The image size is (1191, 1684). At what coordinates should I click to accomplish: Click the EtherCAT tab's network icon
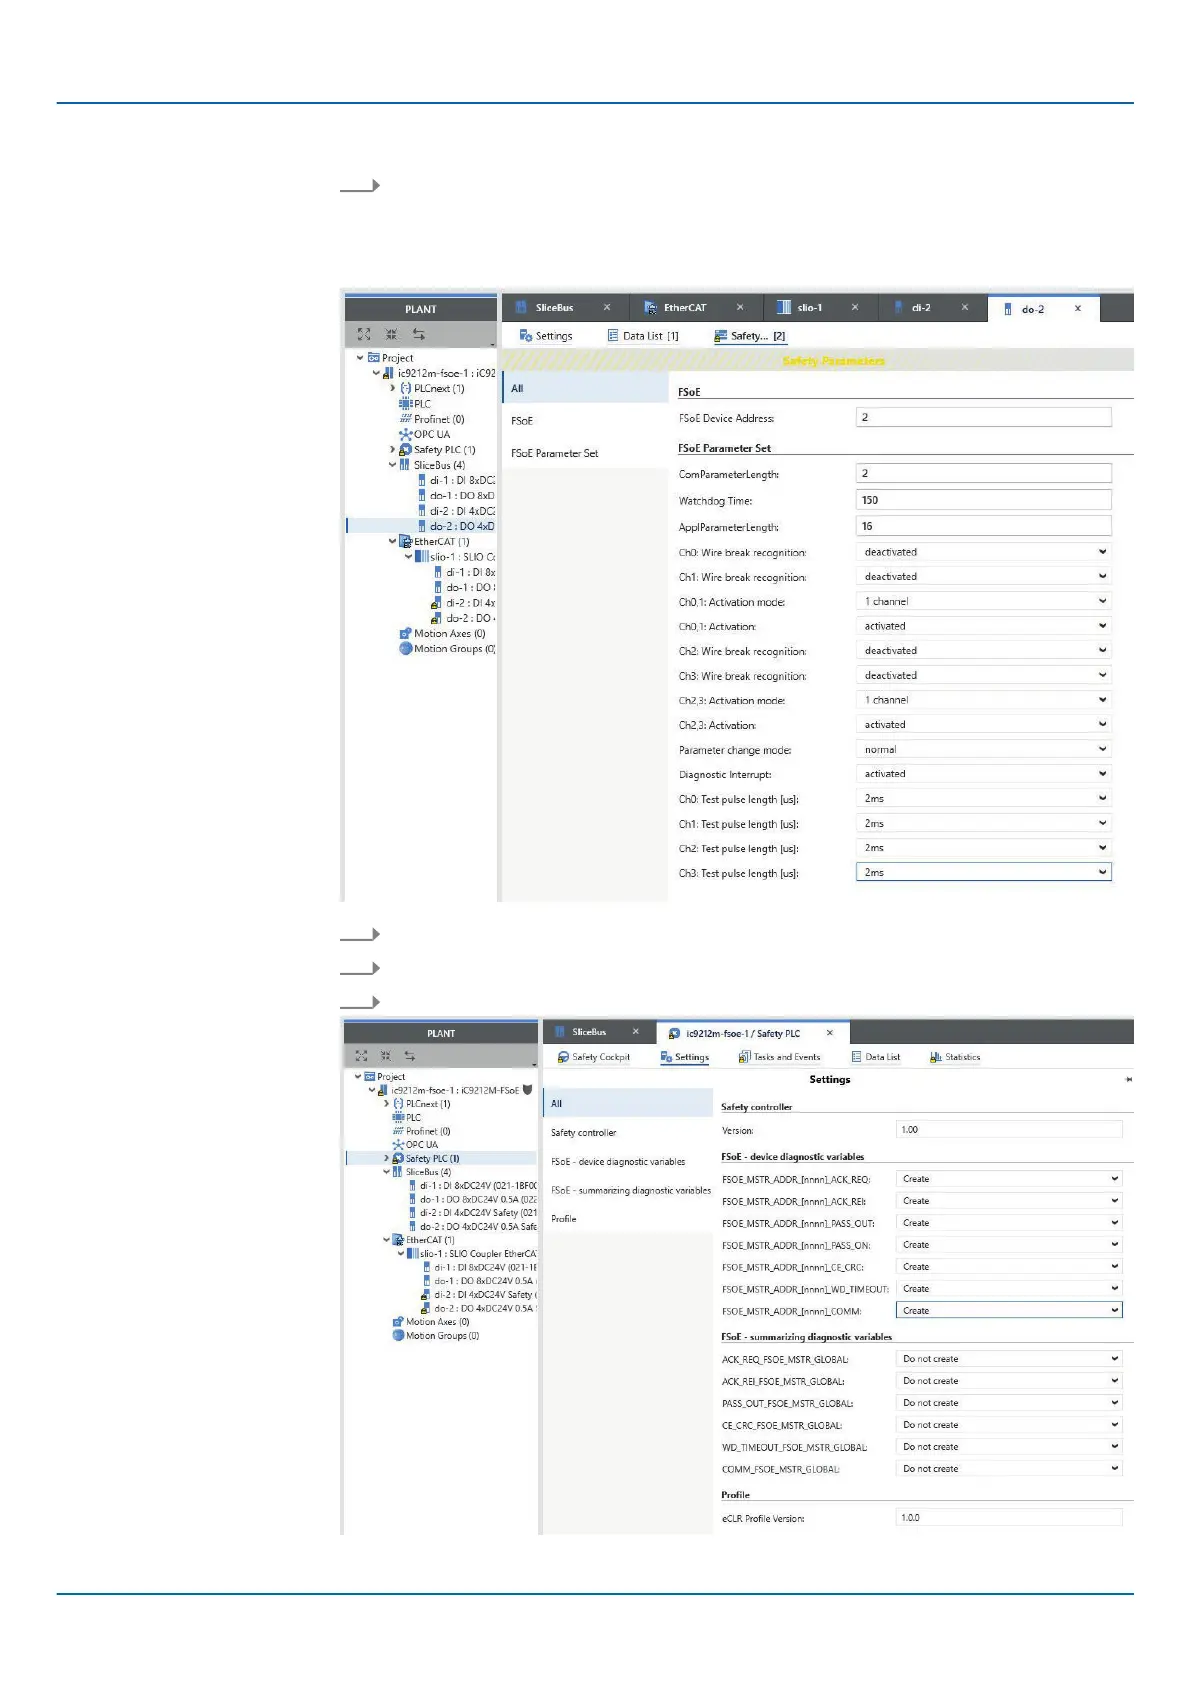pos(651,308)
